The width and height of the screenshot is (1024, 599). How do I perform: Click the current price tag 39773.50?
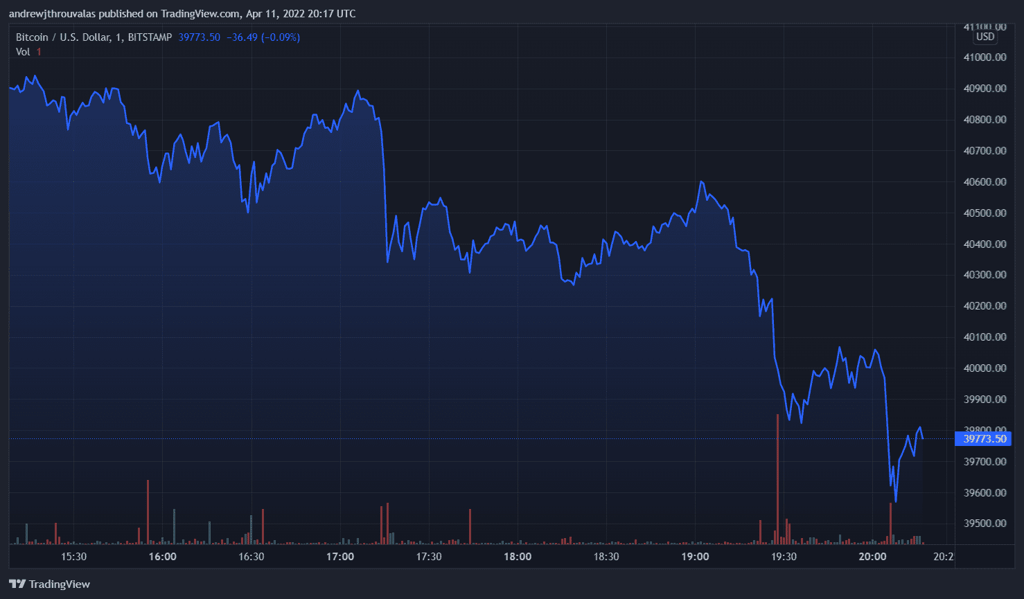[985, 438]
